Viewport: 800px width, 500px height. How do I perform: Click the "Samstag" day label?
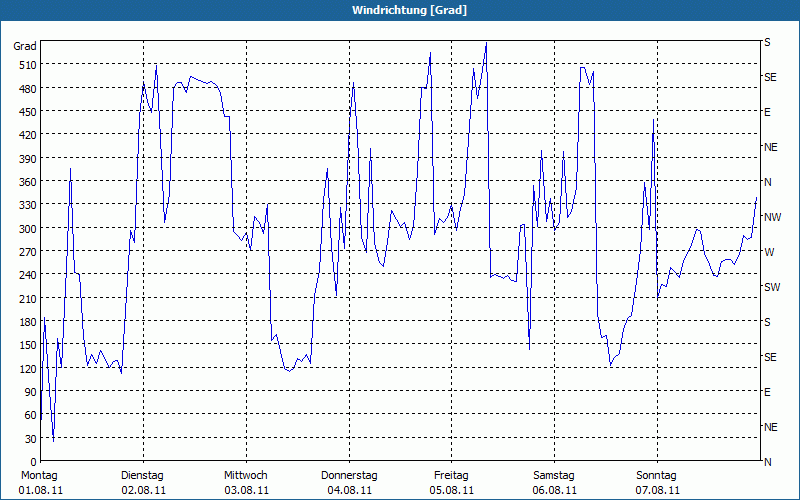pyautogui.click(x=554, y=476)
